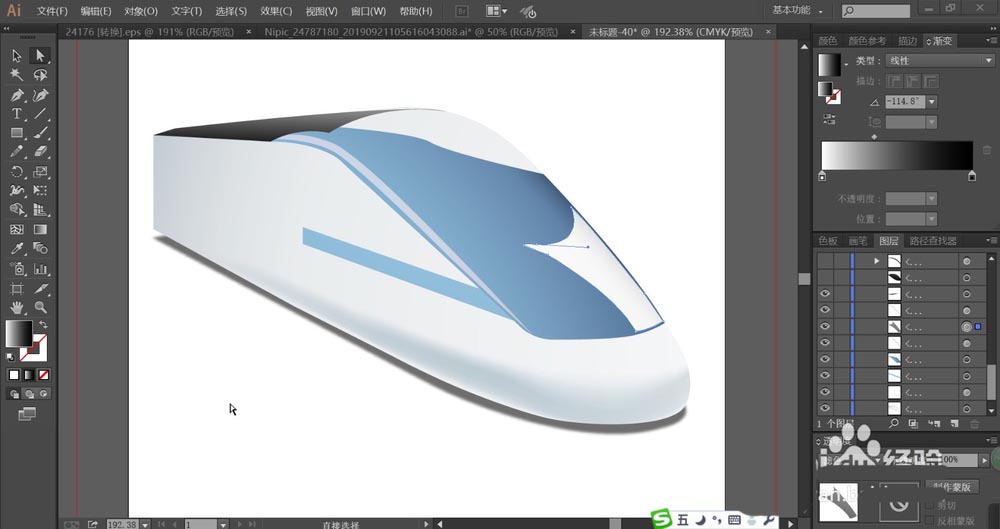The height and width of the screenshot is (529, 1000).
Task: Click Locate Object magnifier in Layers panel
Action: point(894,423)
